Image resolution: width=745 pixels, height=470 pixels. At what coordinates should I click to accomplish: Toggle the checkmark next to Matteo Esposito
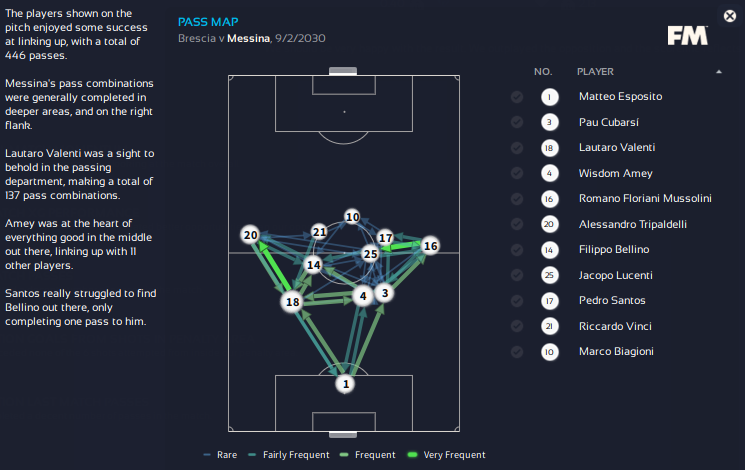[x=516, y=97]
